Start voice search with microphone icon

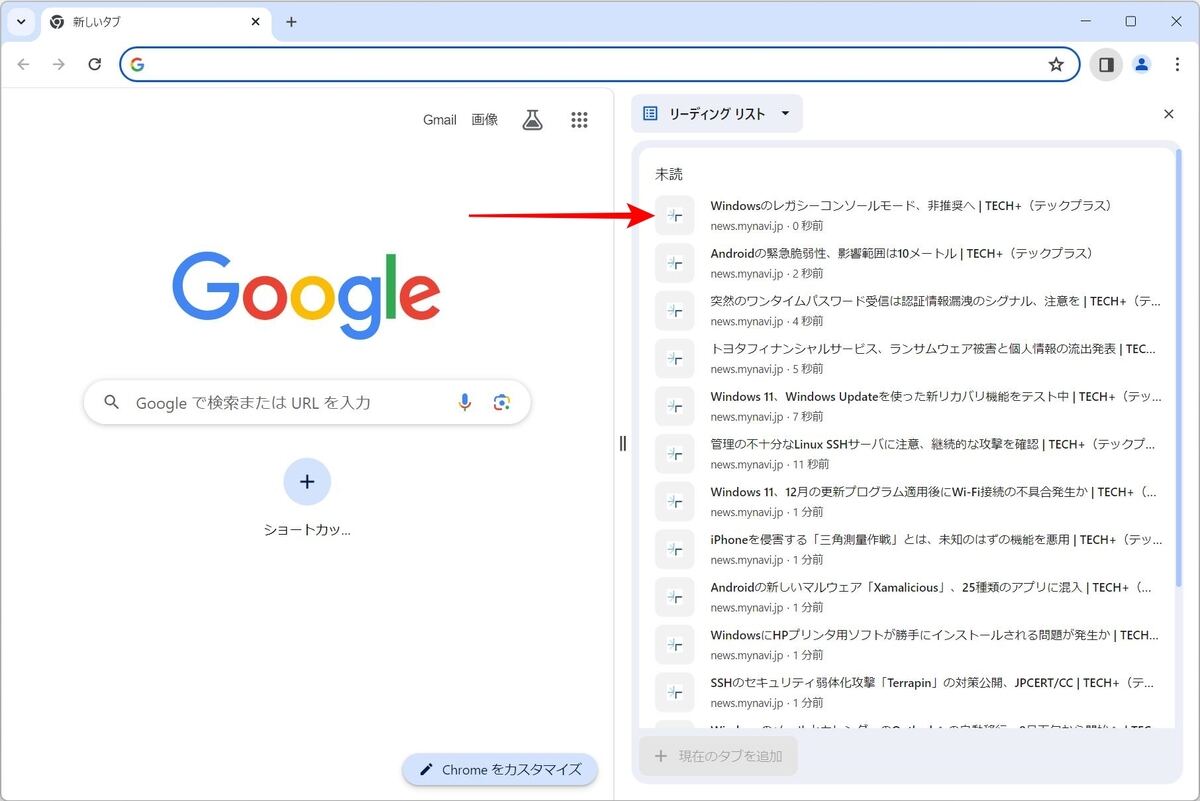465,402
